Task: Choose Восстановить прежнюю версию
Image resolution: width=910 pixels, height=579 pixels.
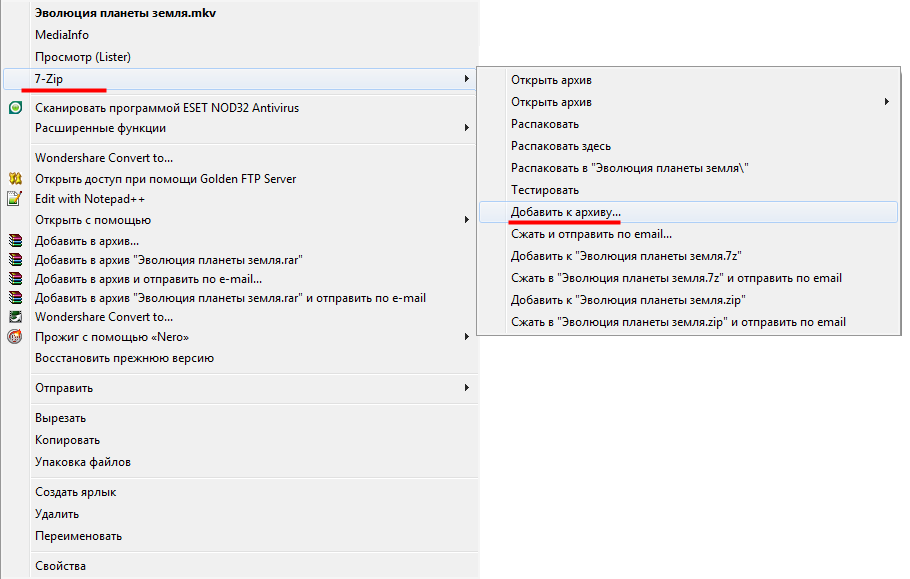Action: pos(124,358)
